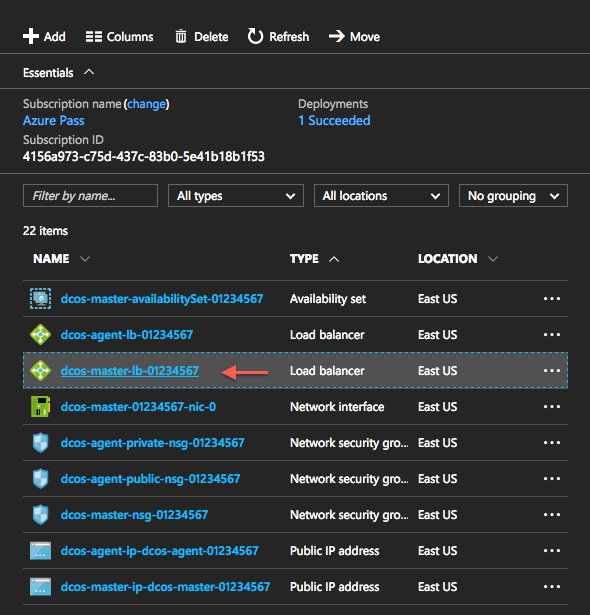Screen dimensions: 590x615
Task: Sort by the NAME column header
Action: pyautogui.click(x=51, y=259)
